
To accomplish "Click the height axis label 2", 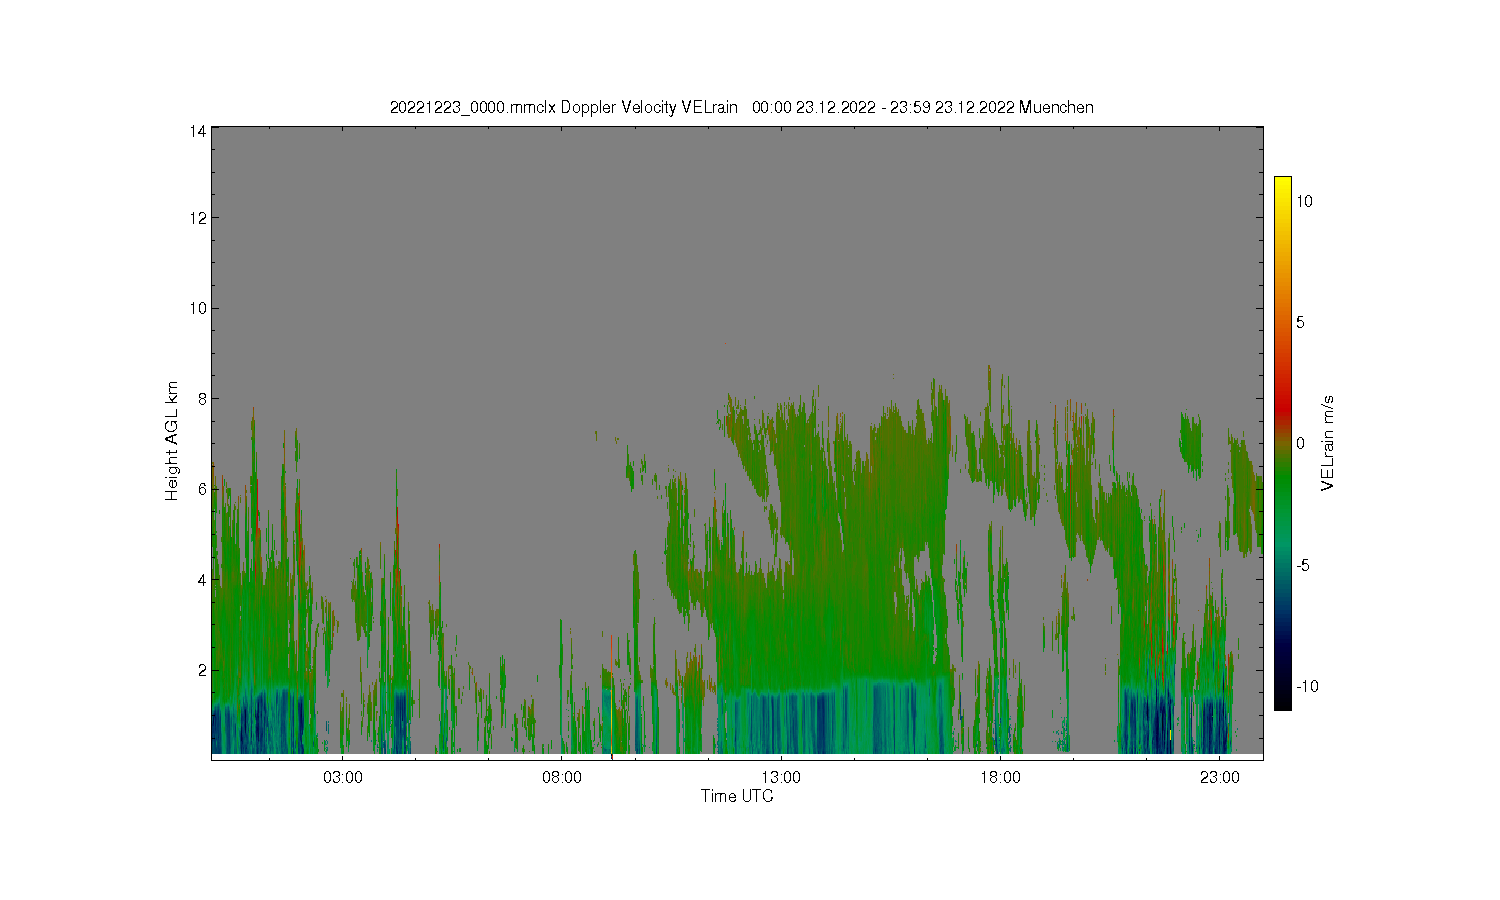I will tap(202, 670).
